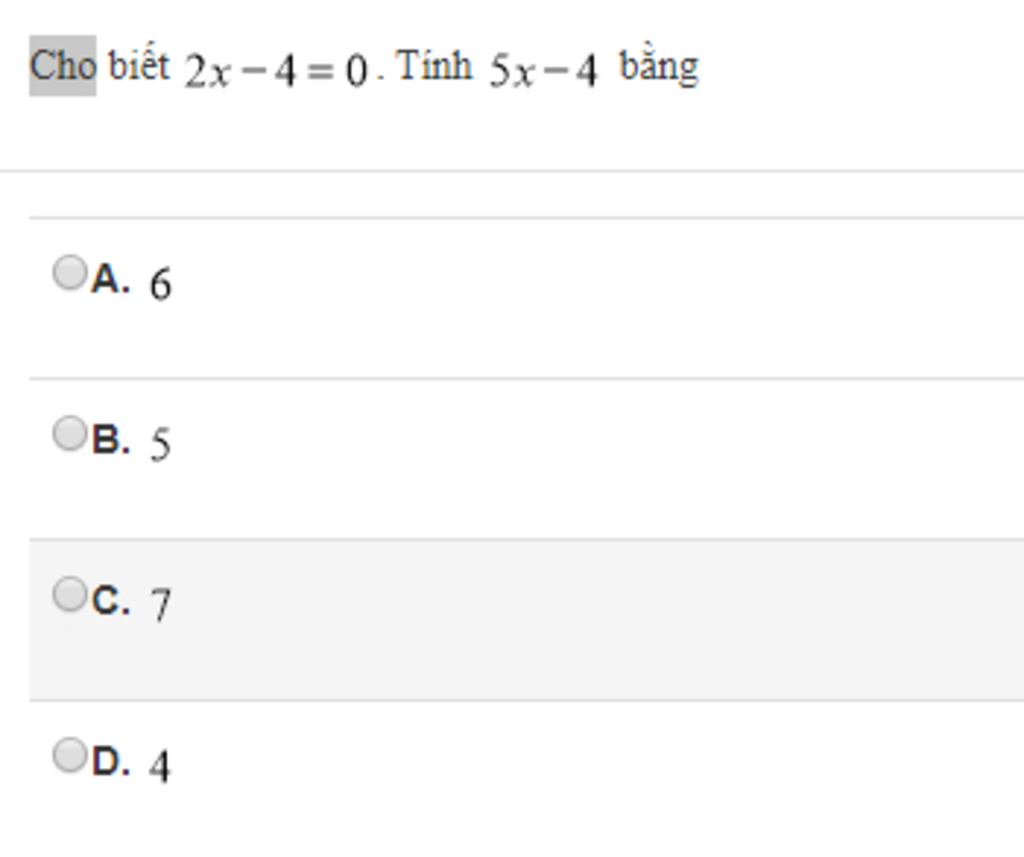This screenshot has height=857, width=1024.
Task: Select radio button for answer D
Action: (x=69, y=755)
